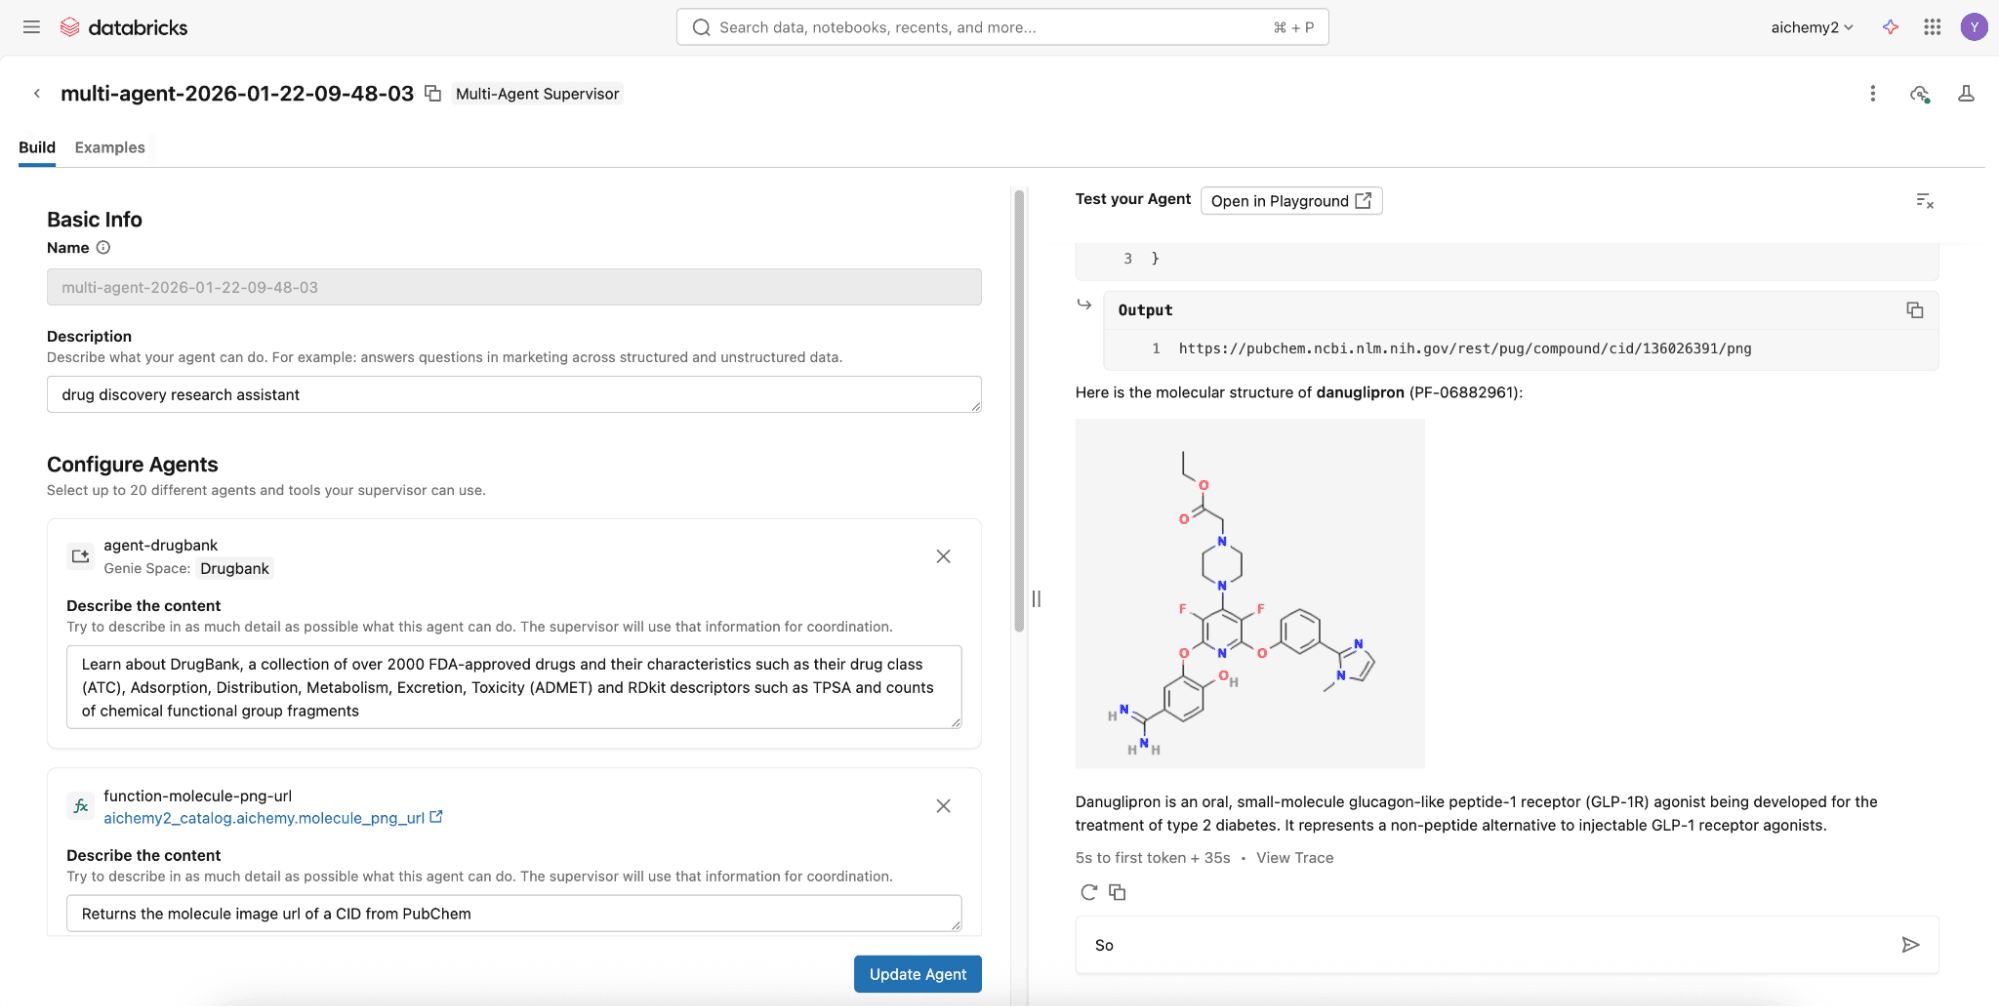Screen dimensions: 1999x1007
Task: Open the molecule_png_url catalog function link
Action: click(264, 818)
